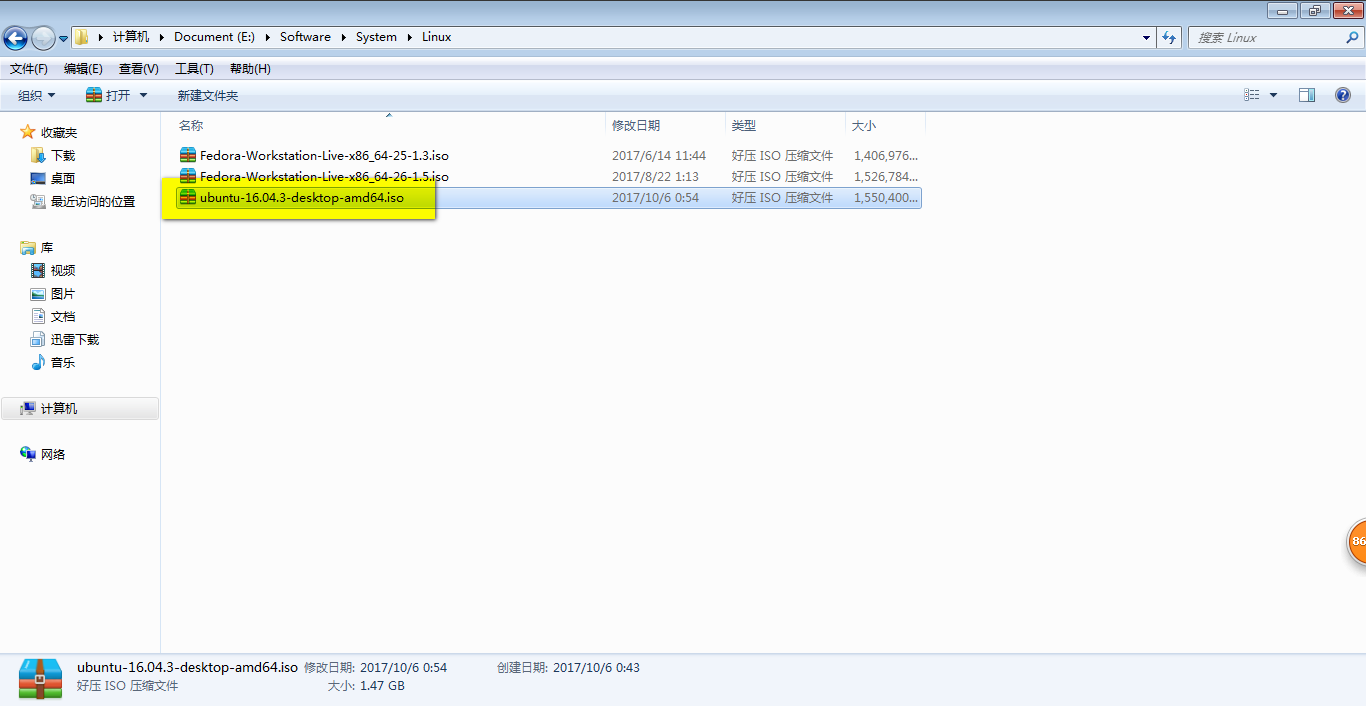Screen dimensions: 1366x706
Task: Toggle the preview pane icon
Action: click(x=1307, y=95)
